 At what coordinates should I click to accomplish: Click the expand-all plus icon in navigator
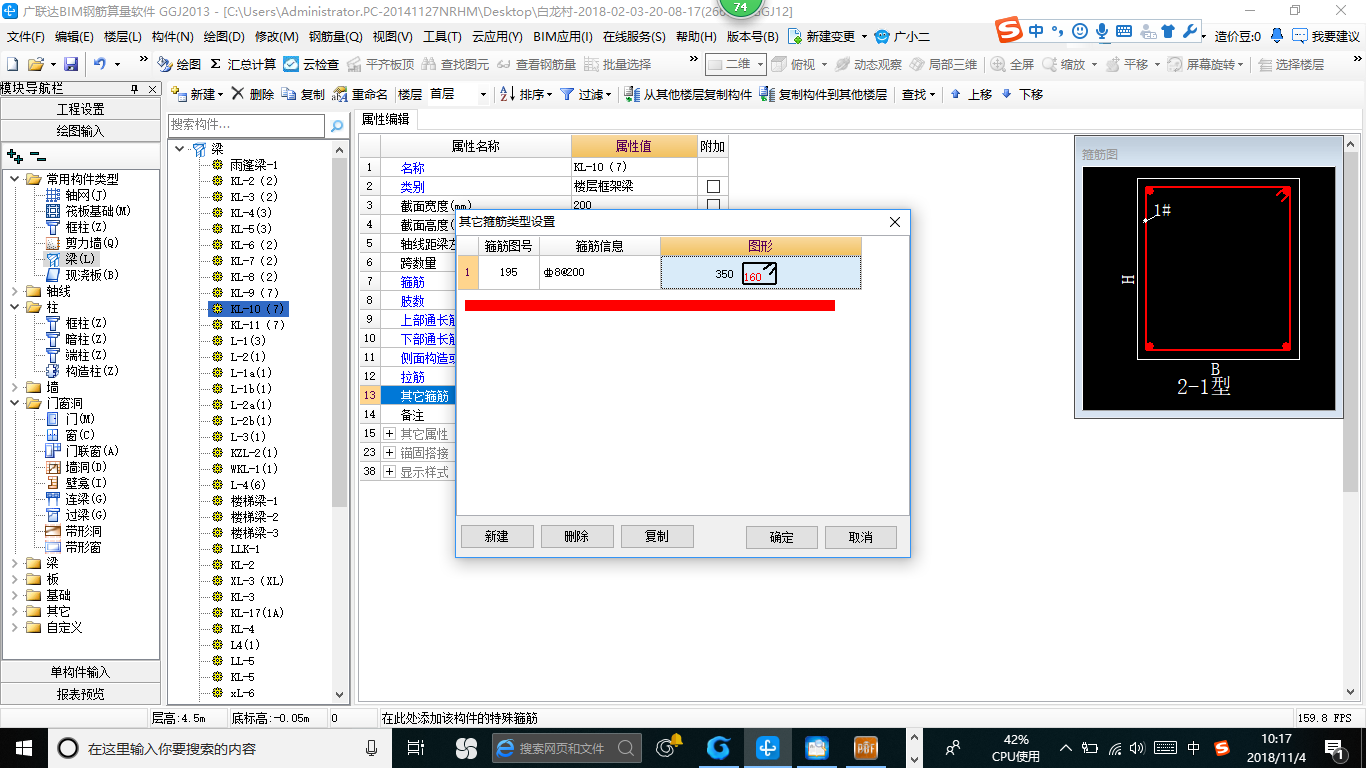[14, 157]
